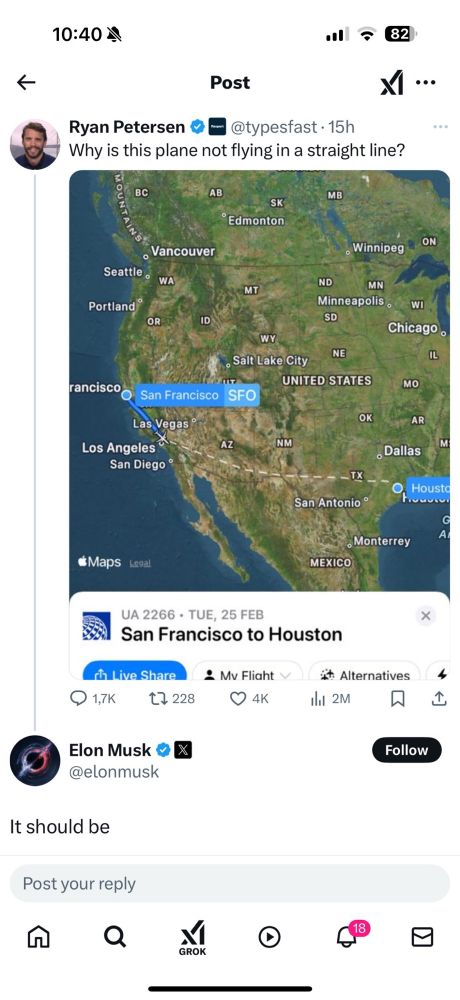Open Messages envelope icon
The image size is (460, 1000).
[x=422, y=936]
